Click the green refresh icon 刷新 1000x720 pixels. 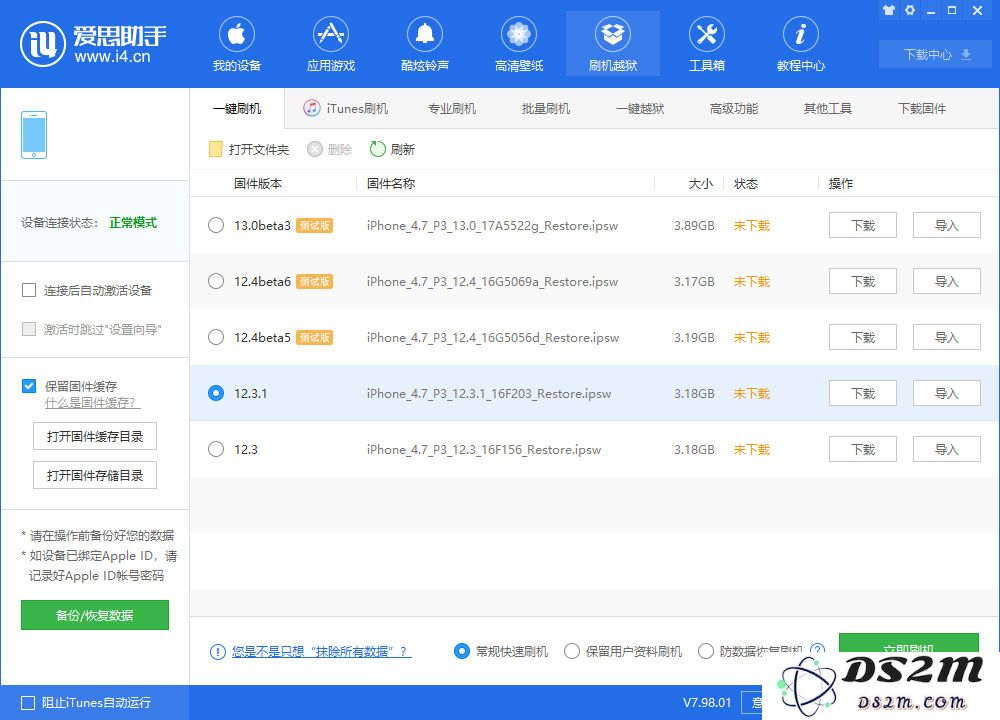click(x=378, y=149)
